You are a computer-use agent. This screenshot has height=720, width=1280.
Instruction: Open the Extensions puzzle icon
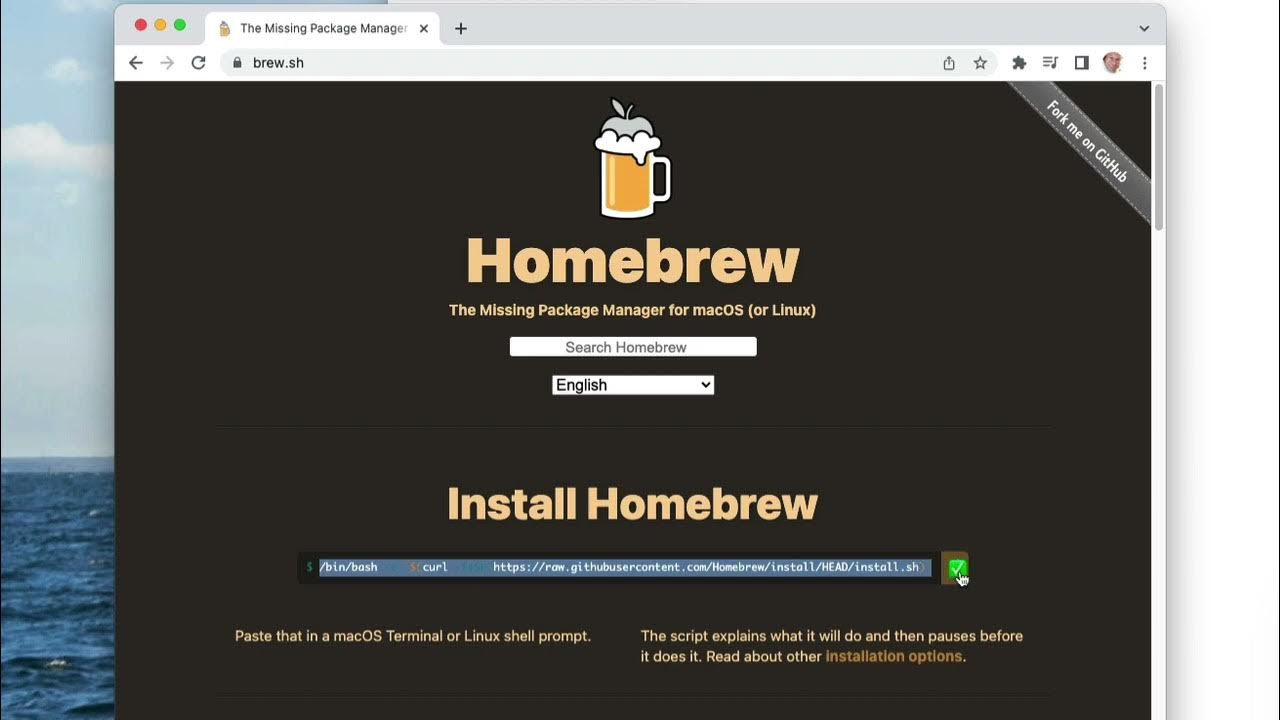click(x=1019, y=63)
